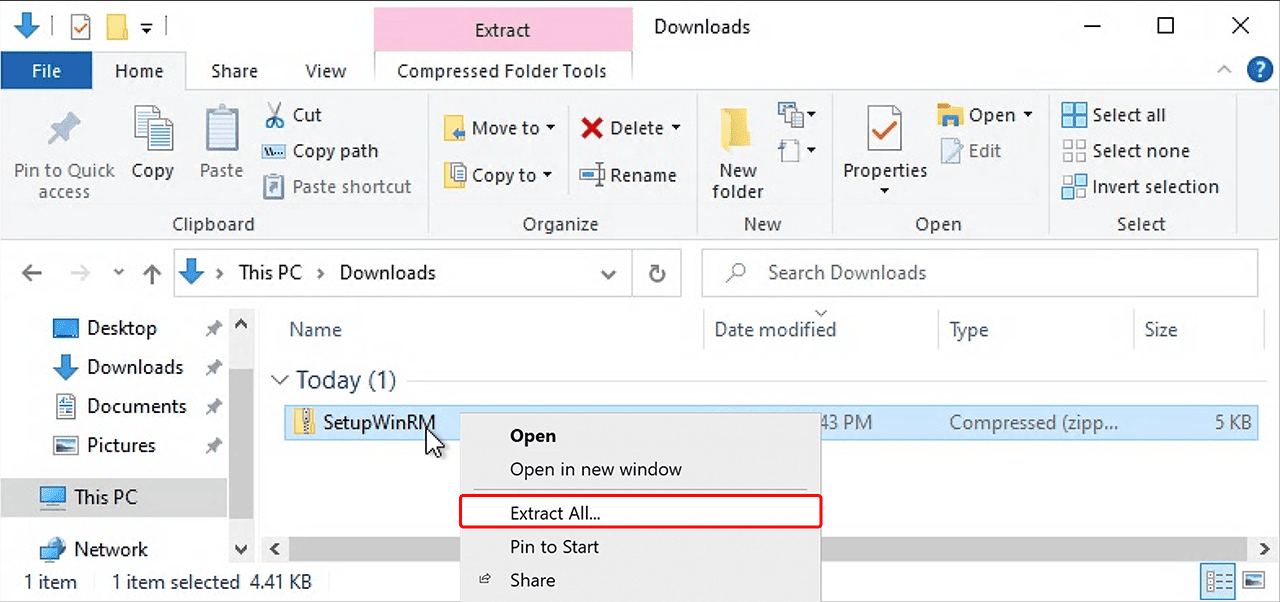Screen dimensions: 1280x602
Task: Click Invert selection button
Action: point(1140,187)
